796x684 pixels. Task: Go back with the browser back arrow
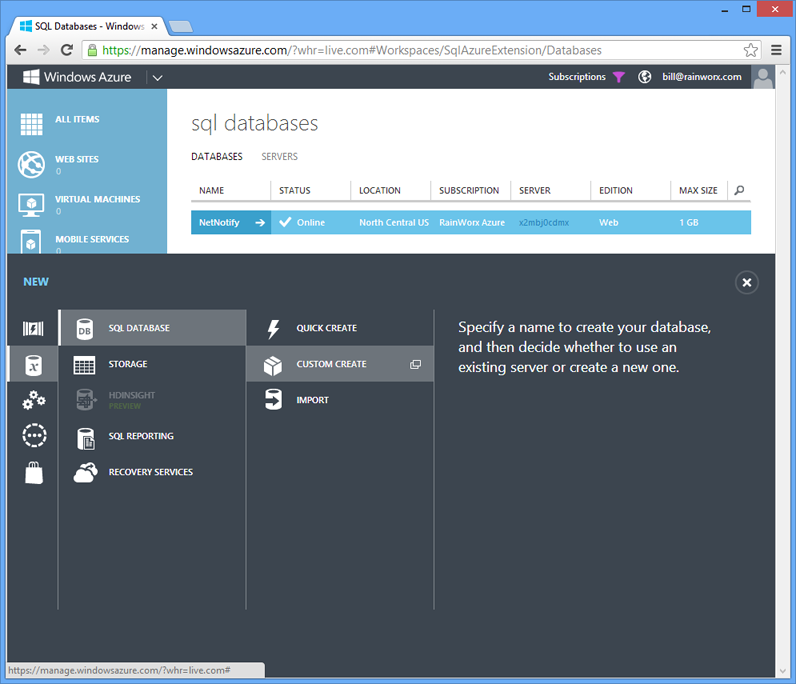20,50
